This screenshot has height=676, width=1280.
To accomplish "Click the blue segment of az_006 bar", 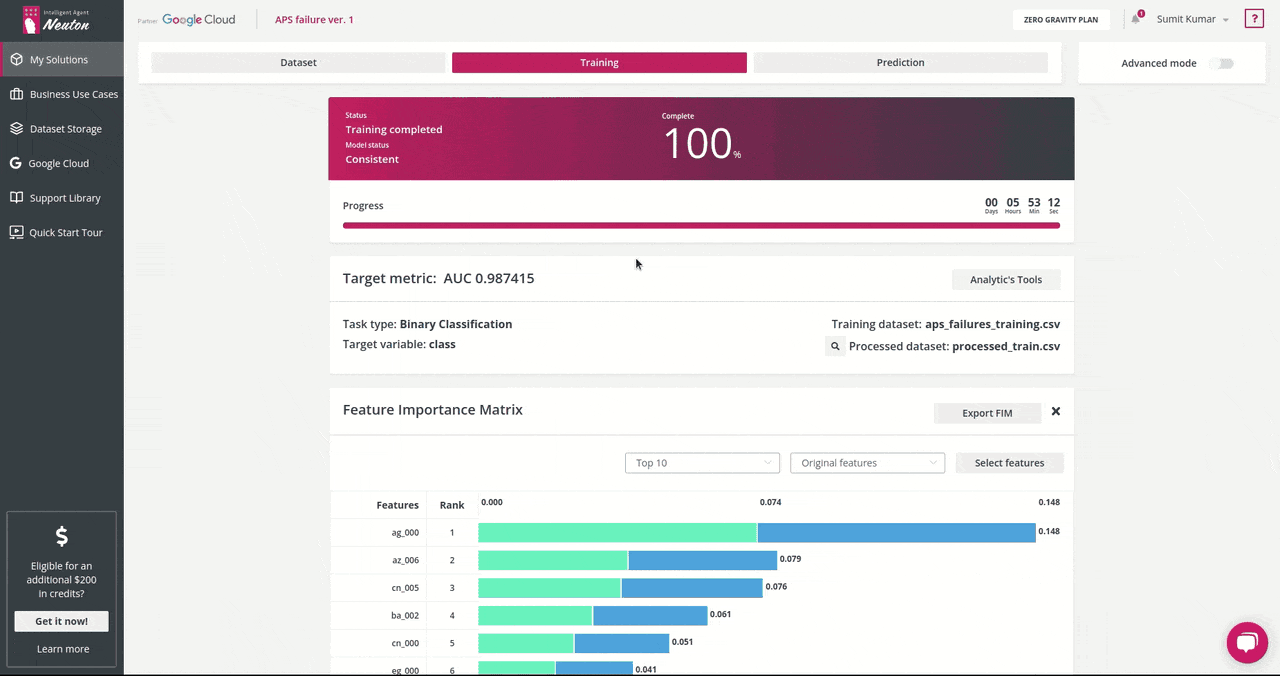I will [702, 560].
